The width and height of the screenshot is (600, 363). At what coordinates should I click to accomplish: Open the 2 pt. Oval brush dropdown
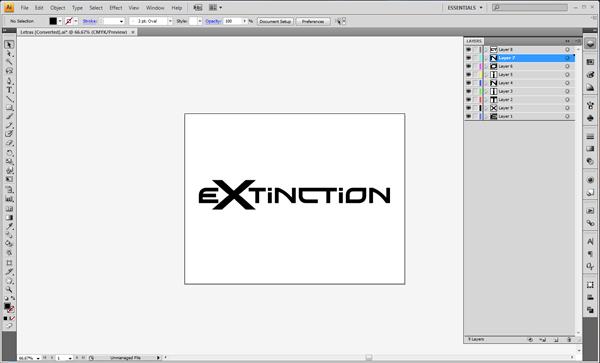pos(170,21)
